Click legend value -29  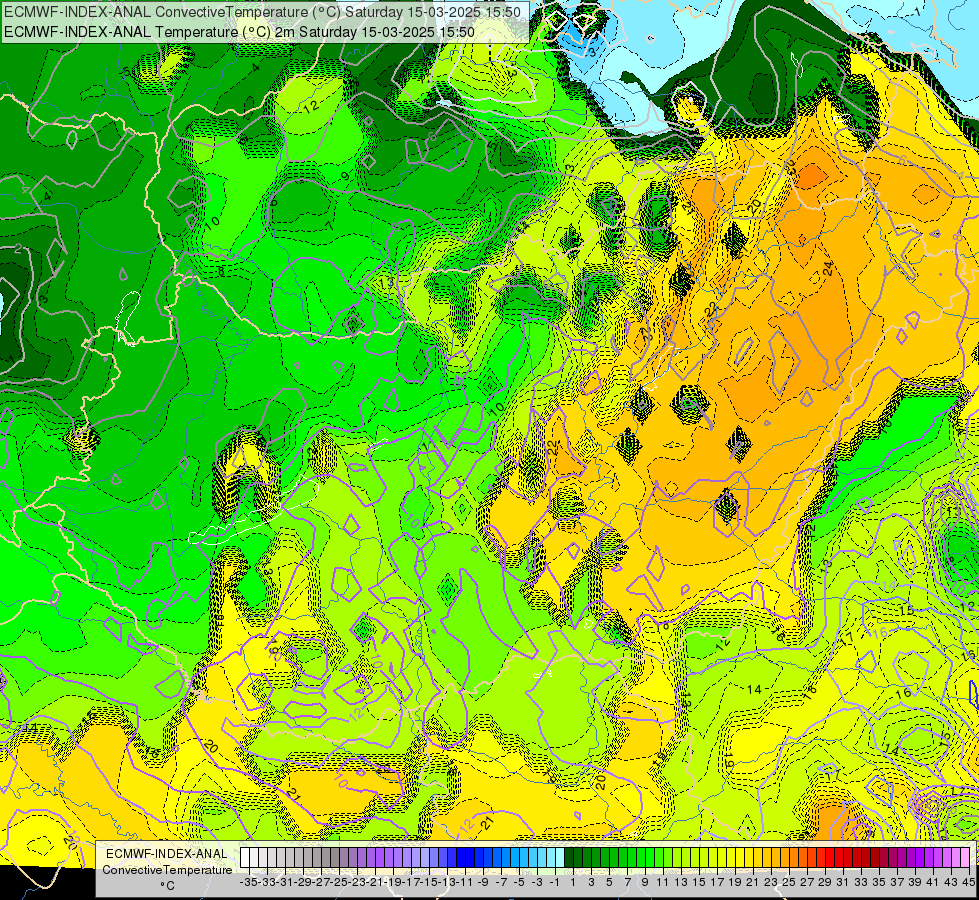(x=303, y=882)
